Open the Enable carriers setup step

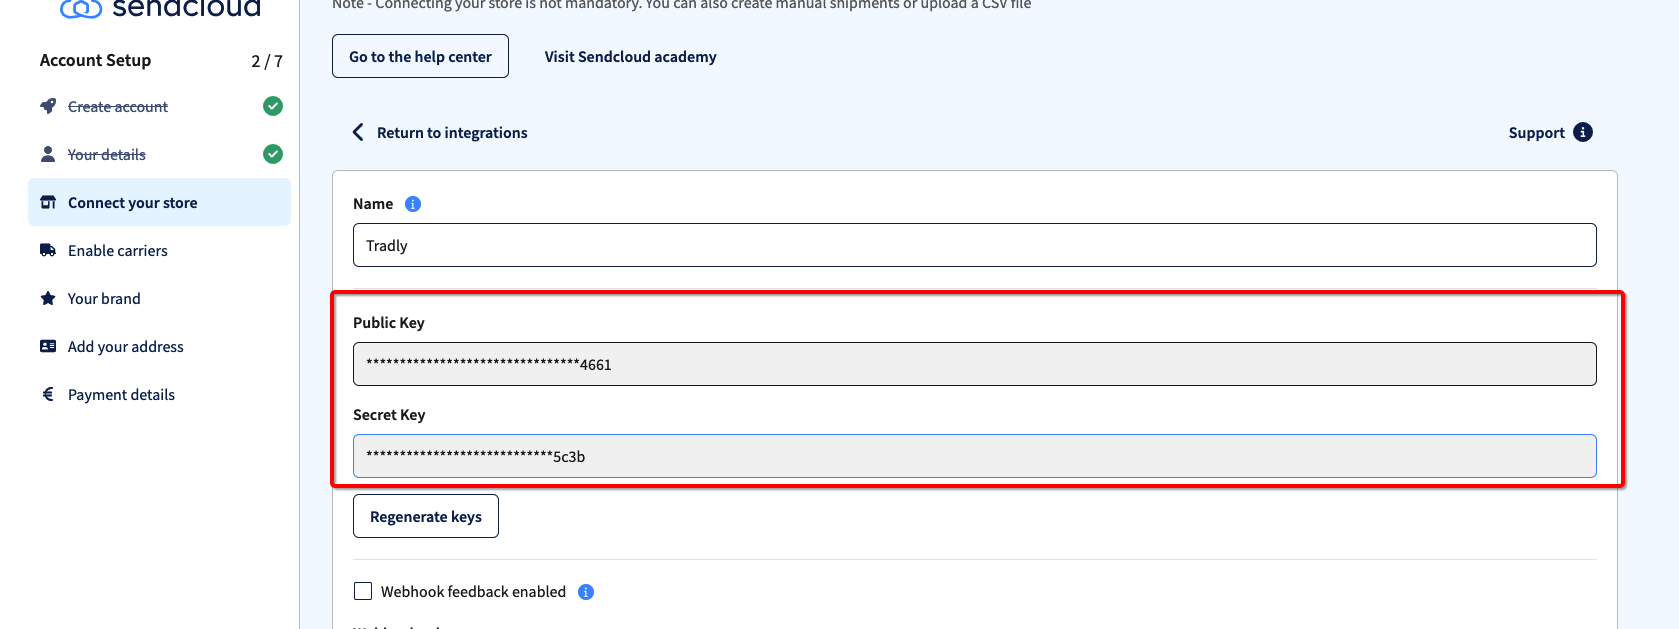tap(118, 251)
